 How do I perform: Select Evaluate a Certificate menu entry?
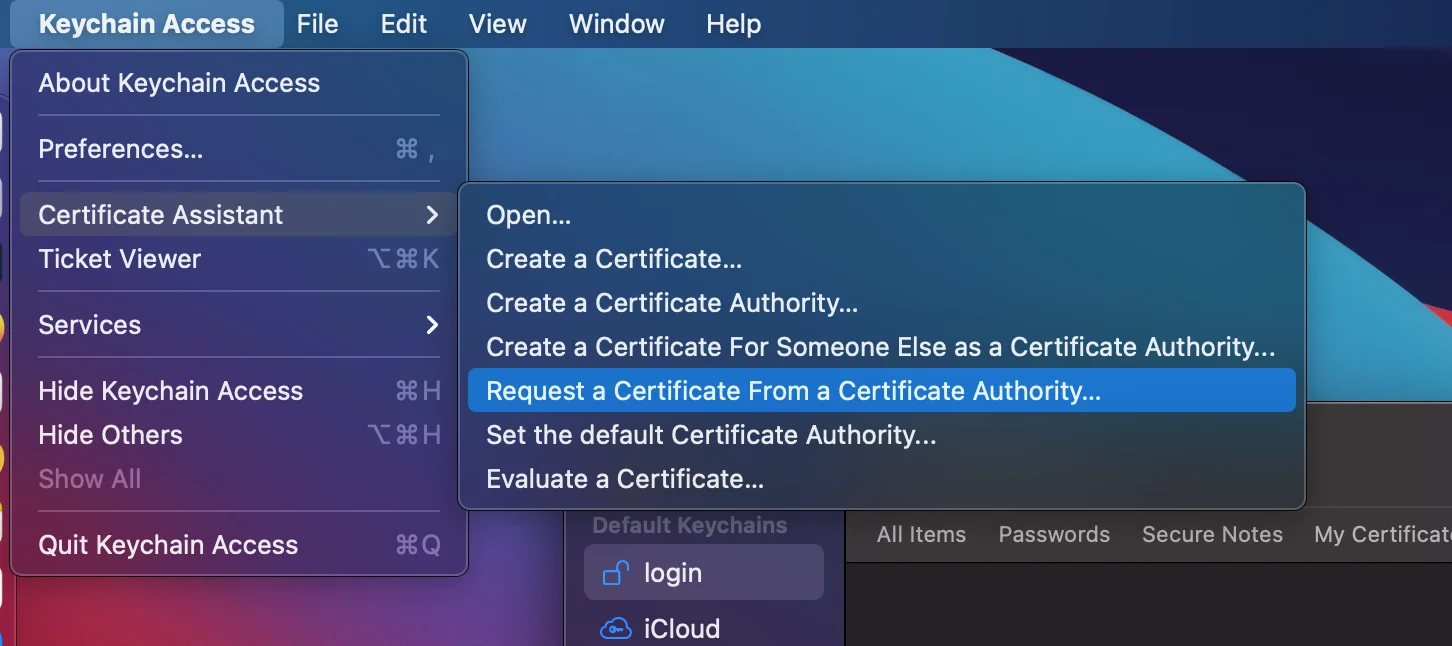tap(625, 479)
